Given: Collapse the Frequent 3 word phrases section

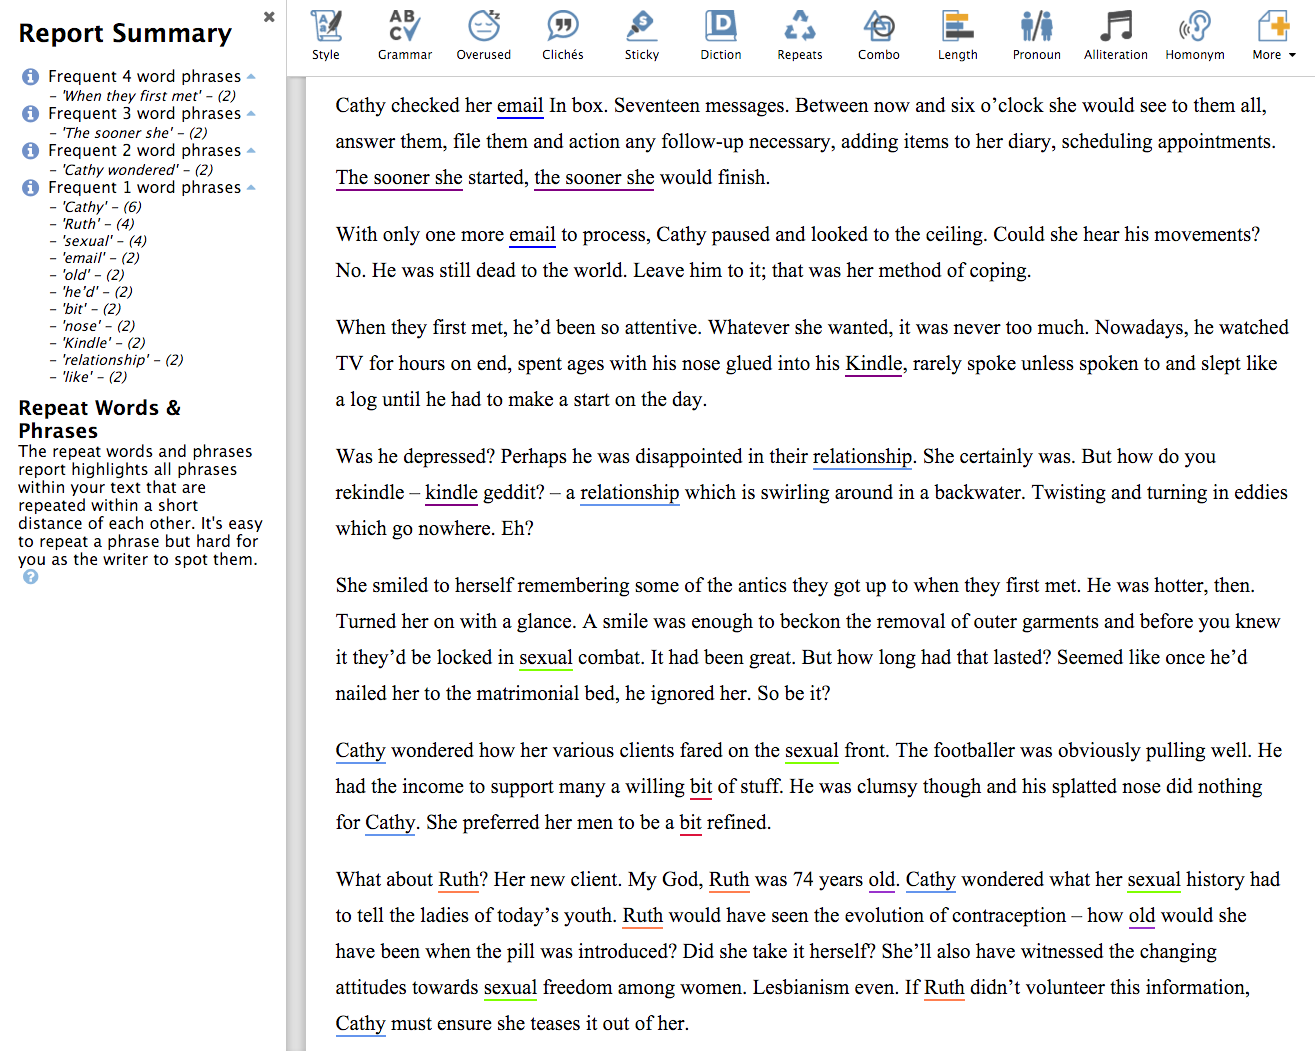Looking at the screenshot, I should (x=251, y=114).
